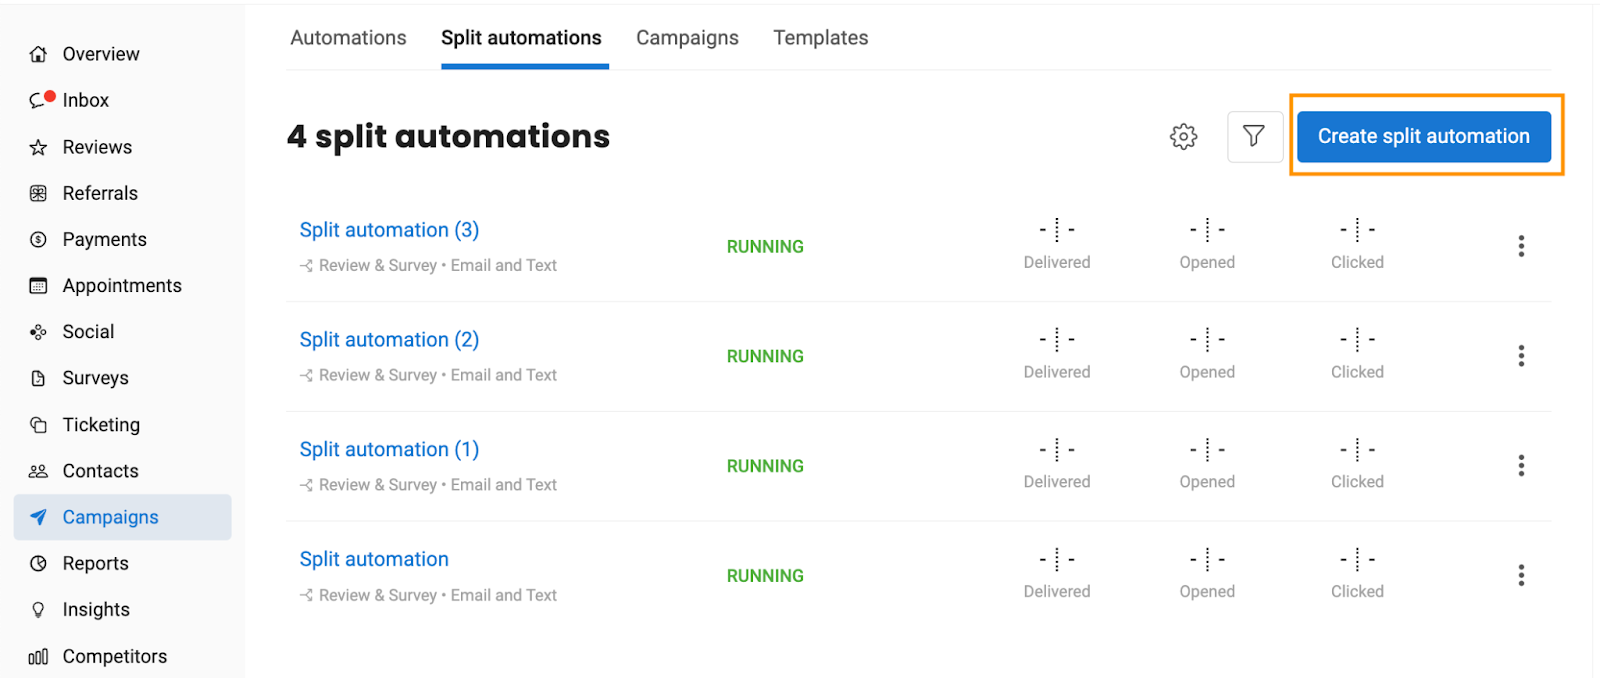Click the '4 split automations' heading
Screen dimensions: 1600x678
pos(448,137)
